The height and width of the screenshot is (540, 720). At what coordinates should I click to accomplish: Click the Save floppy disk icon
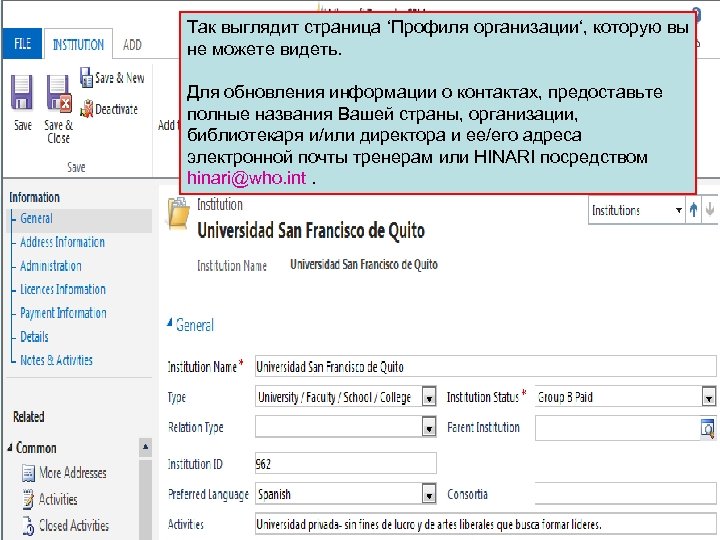22,93
